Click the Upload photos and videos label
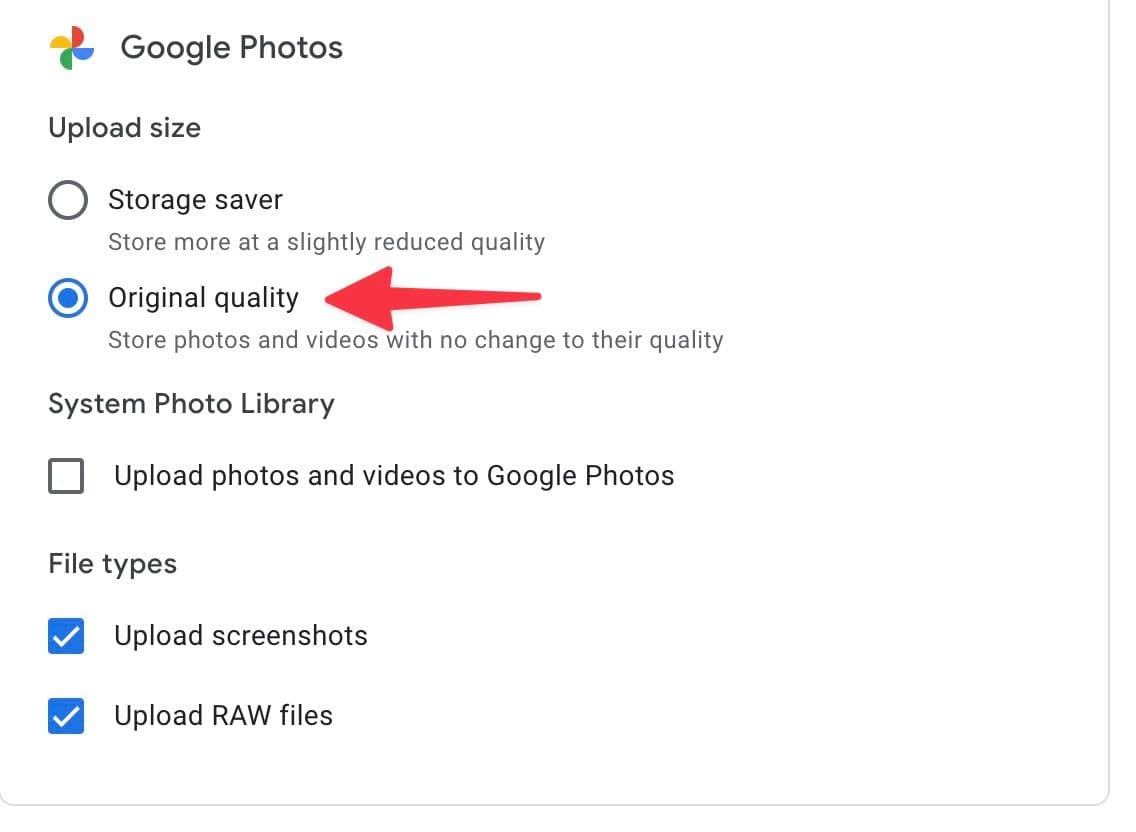Image resolution: width=1136 pixels, height=832 pixels. (x=394, y=476)
